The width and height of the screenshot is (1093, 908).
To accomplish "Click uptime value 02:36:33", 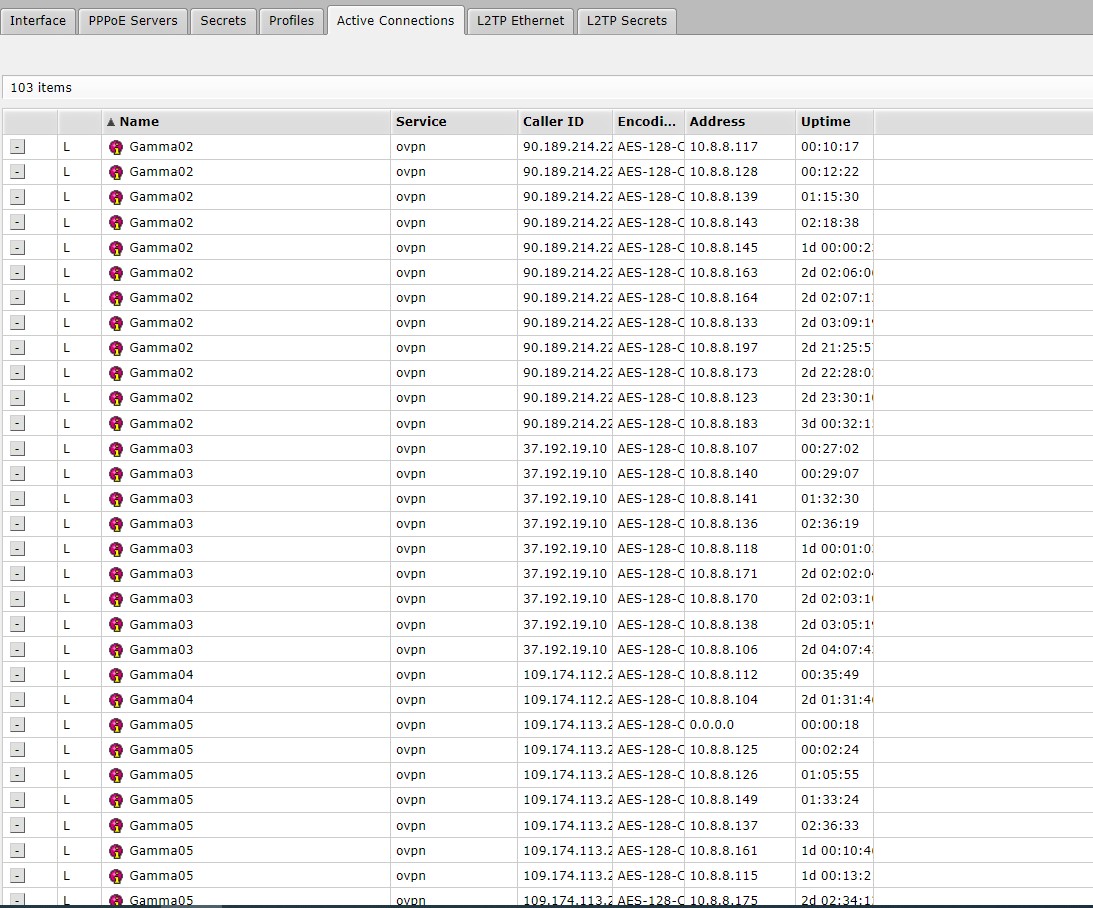I will pos(830,825).
